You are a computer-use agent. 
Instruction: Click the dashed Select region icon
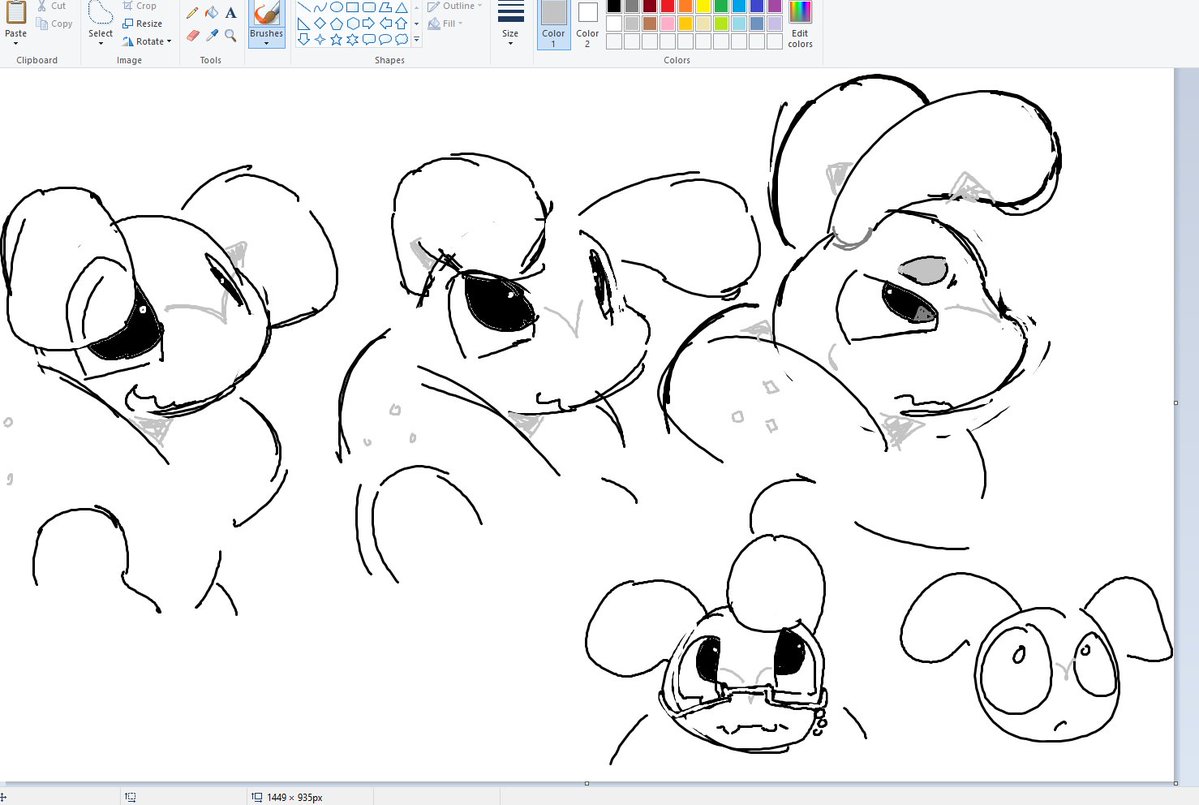[x=100, y=12]
